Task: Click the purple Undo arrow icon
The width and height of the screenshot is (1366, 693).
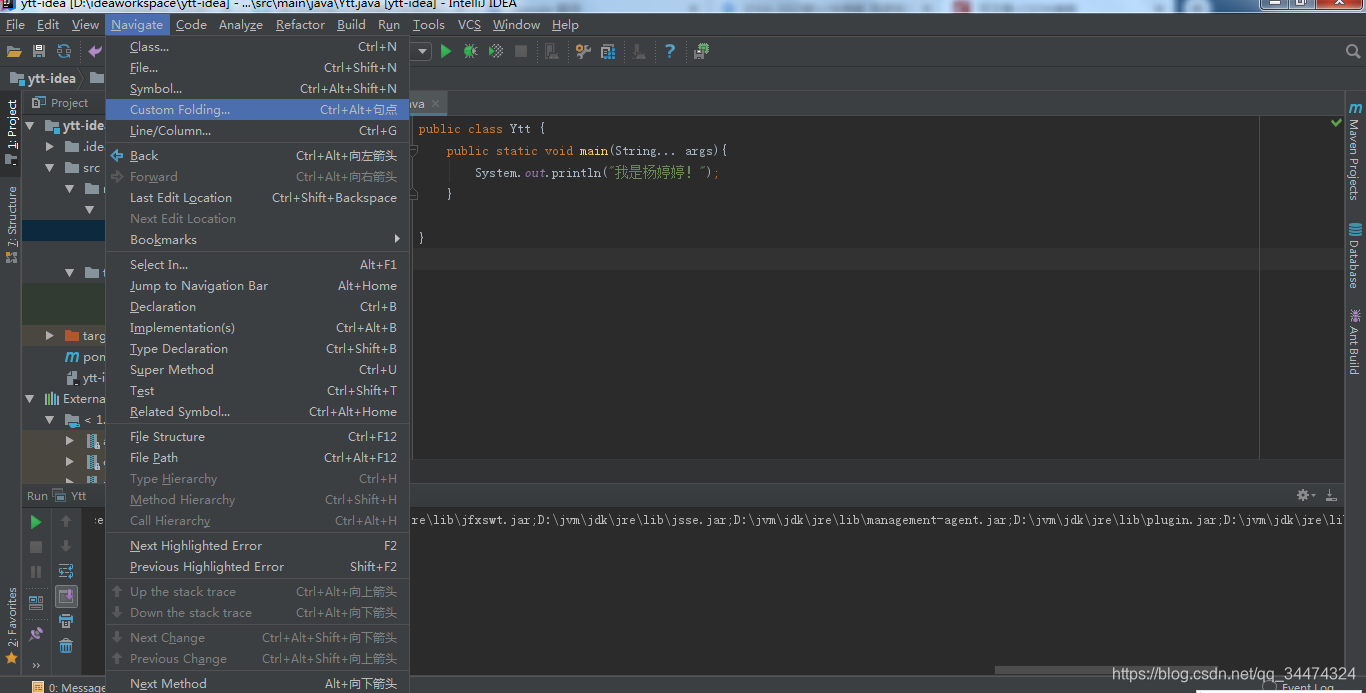Action: click(x=94, y=51)
